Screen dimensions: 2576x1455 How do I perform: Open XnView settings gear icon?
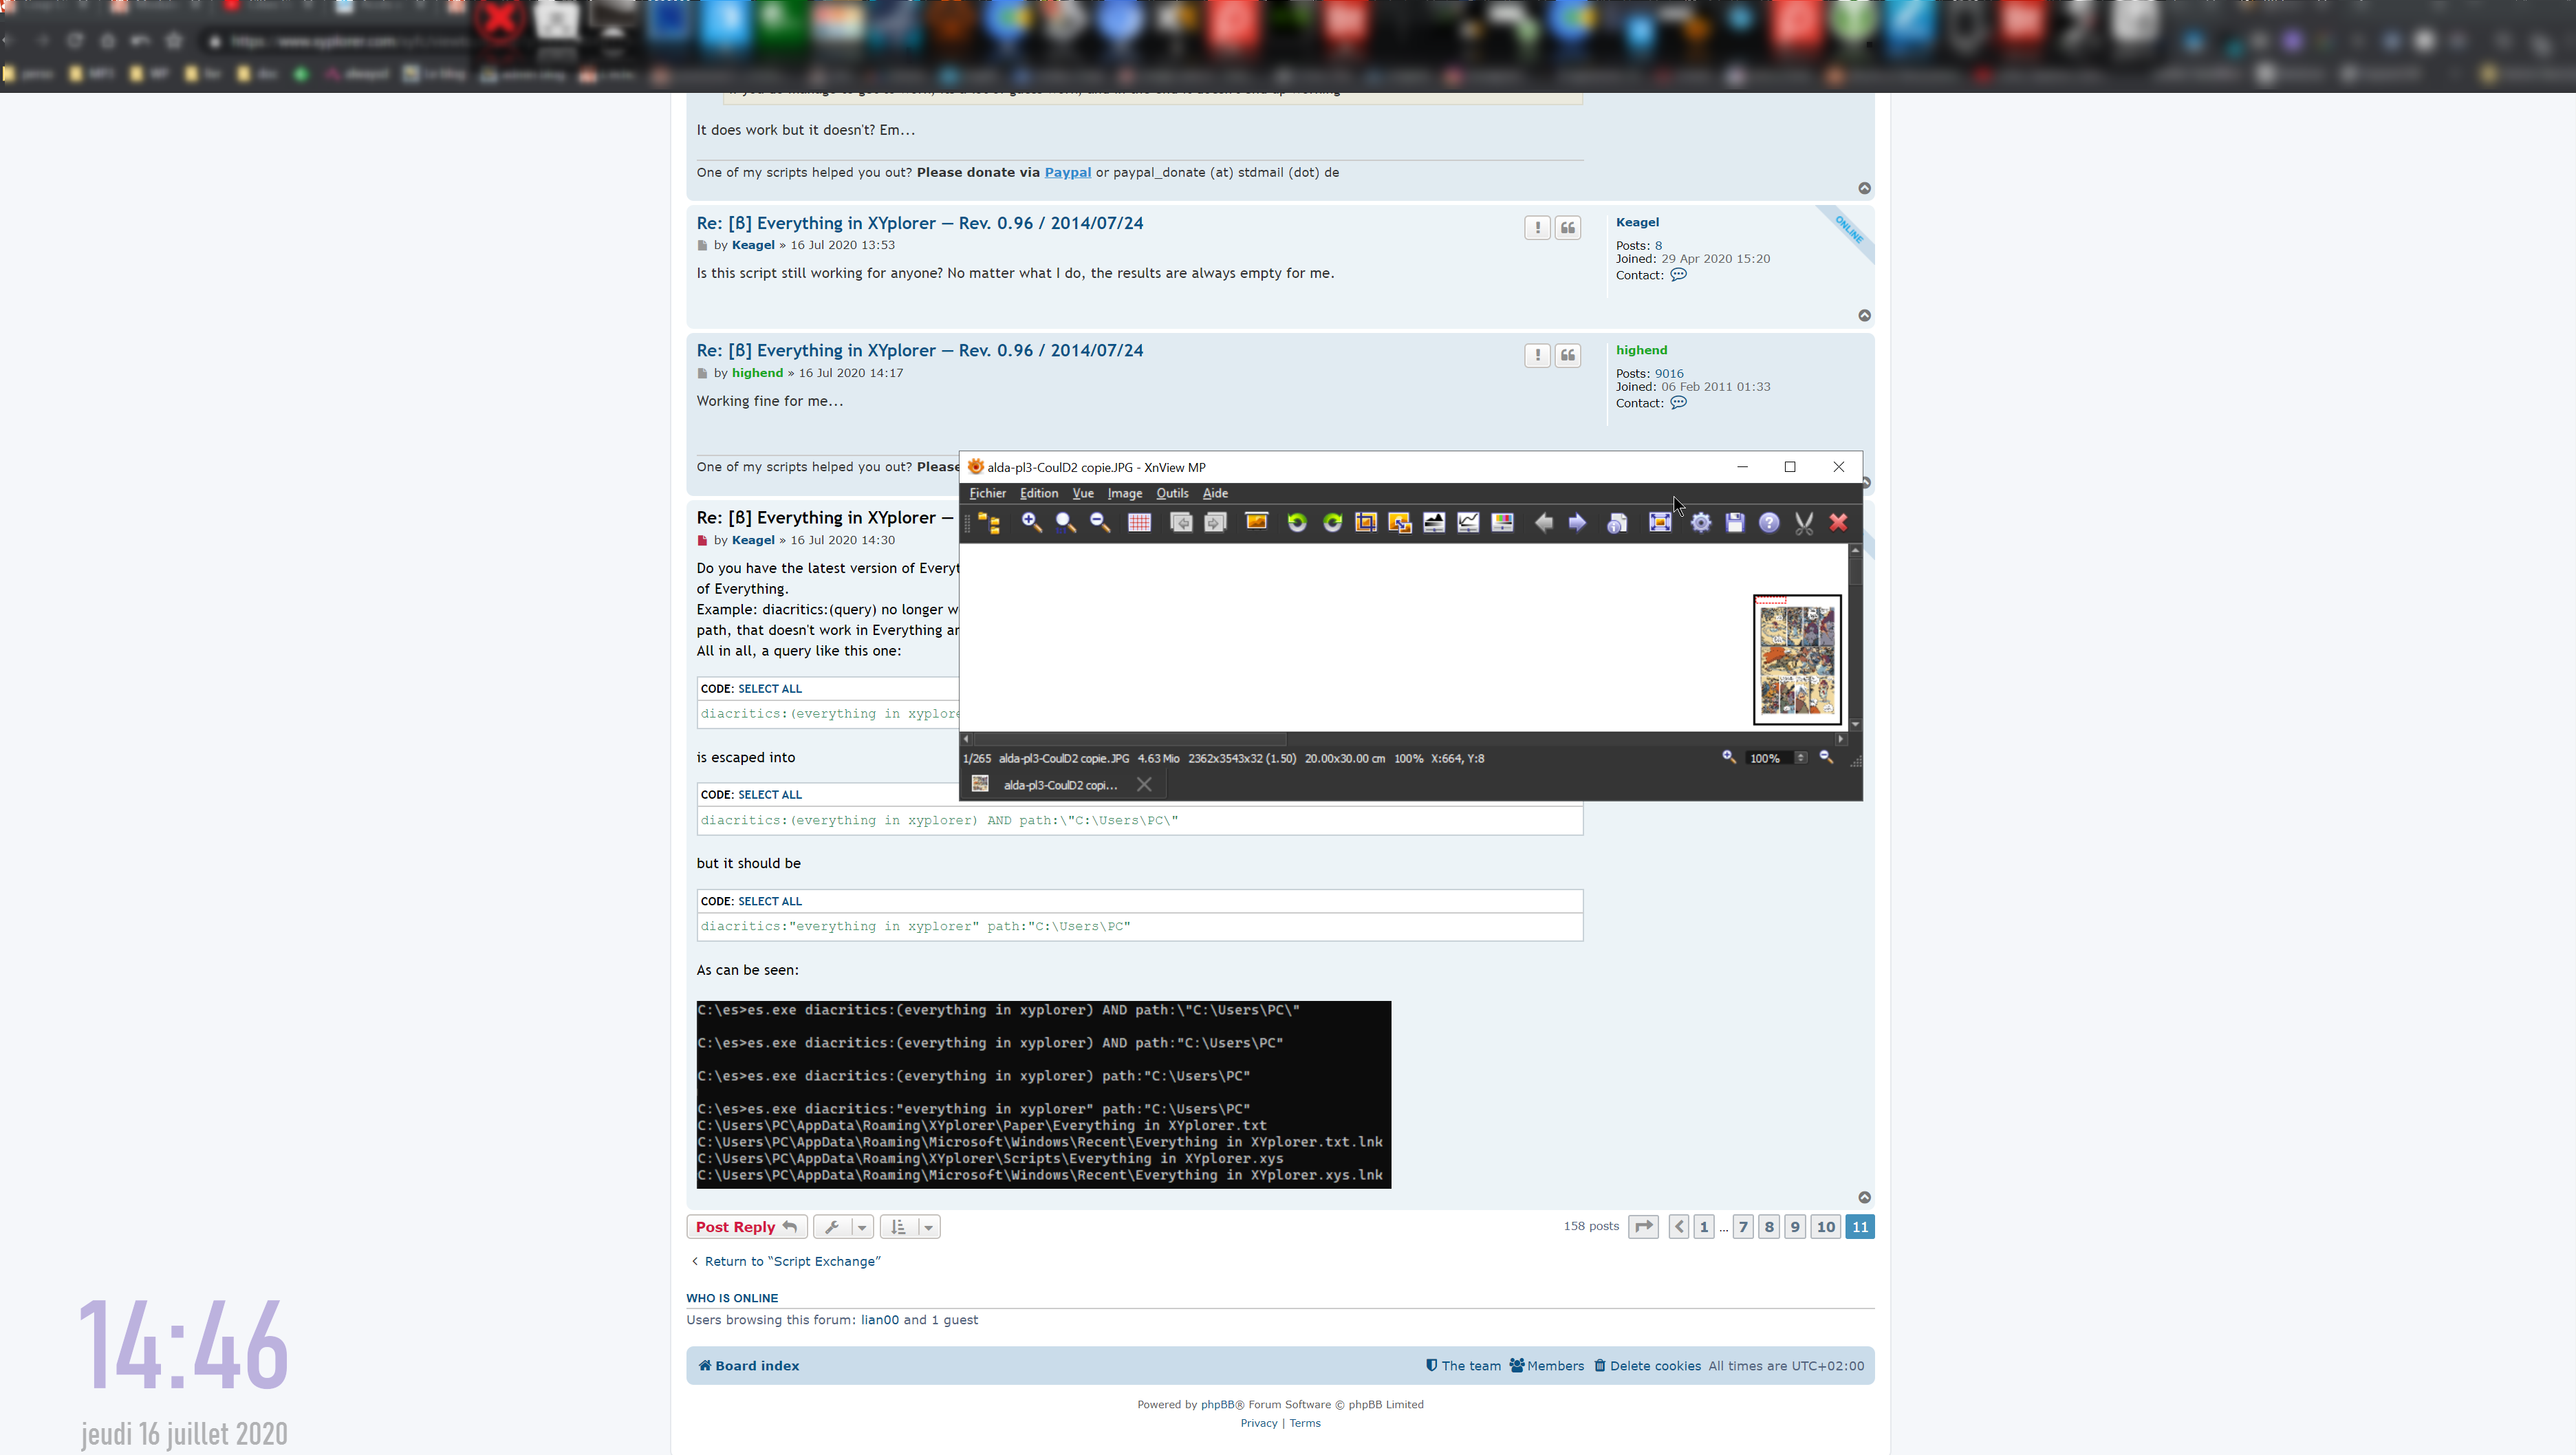point(1701,523)
